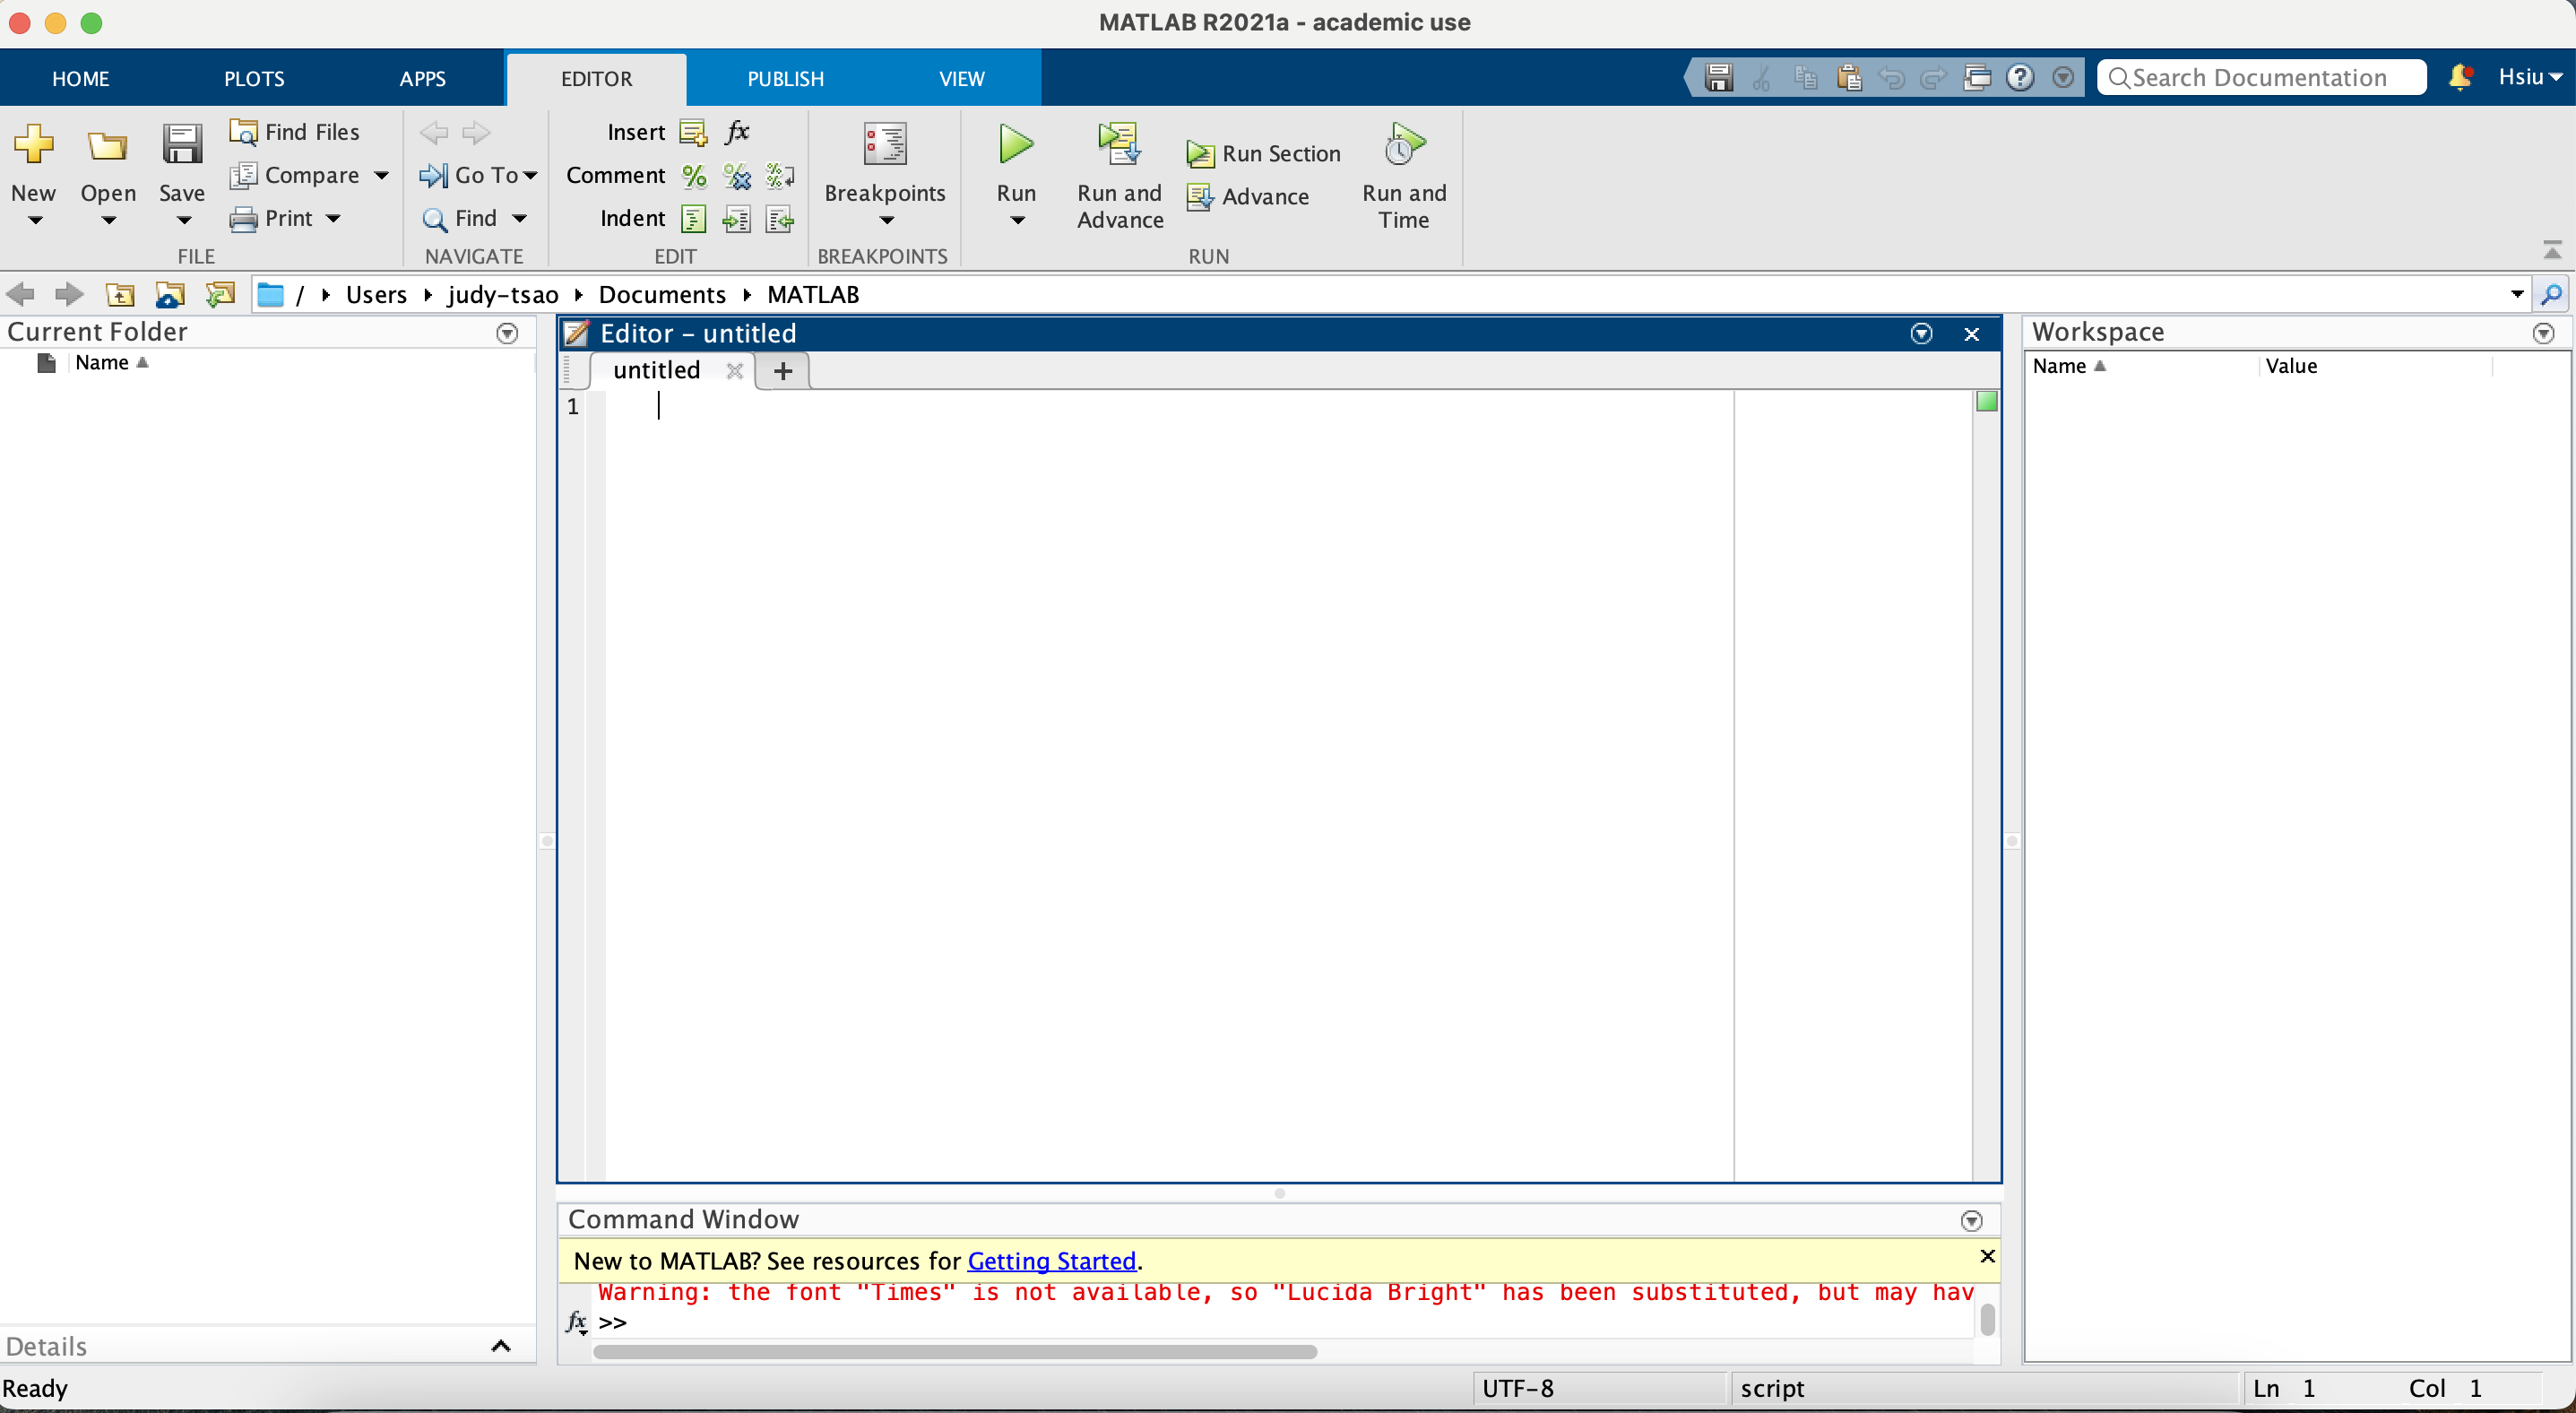Switch to the HOME tab
The image size is (2576, 1413).
click(x=81, y=79)
